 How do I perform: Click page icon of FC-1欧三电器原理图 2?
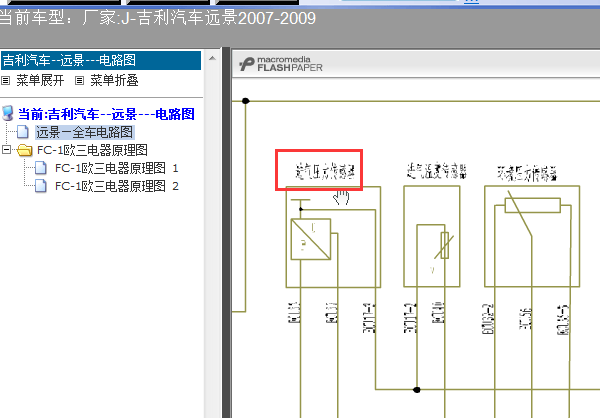(x=41, y=186)
